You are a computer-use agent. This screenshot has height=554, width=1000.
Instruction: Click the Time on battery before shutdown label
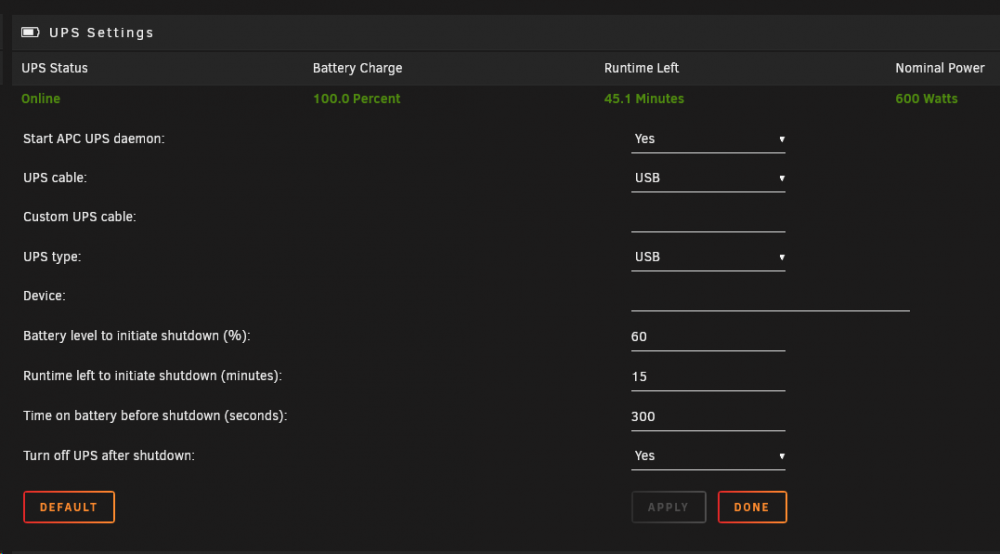tap(155, 416)
